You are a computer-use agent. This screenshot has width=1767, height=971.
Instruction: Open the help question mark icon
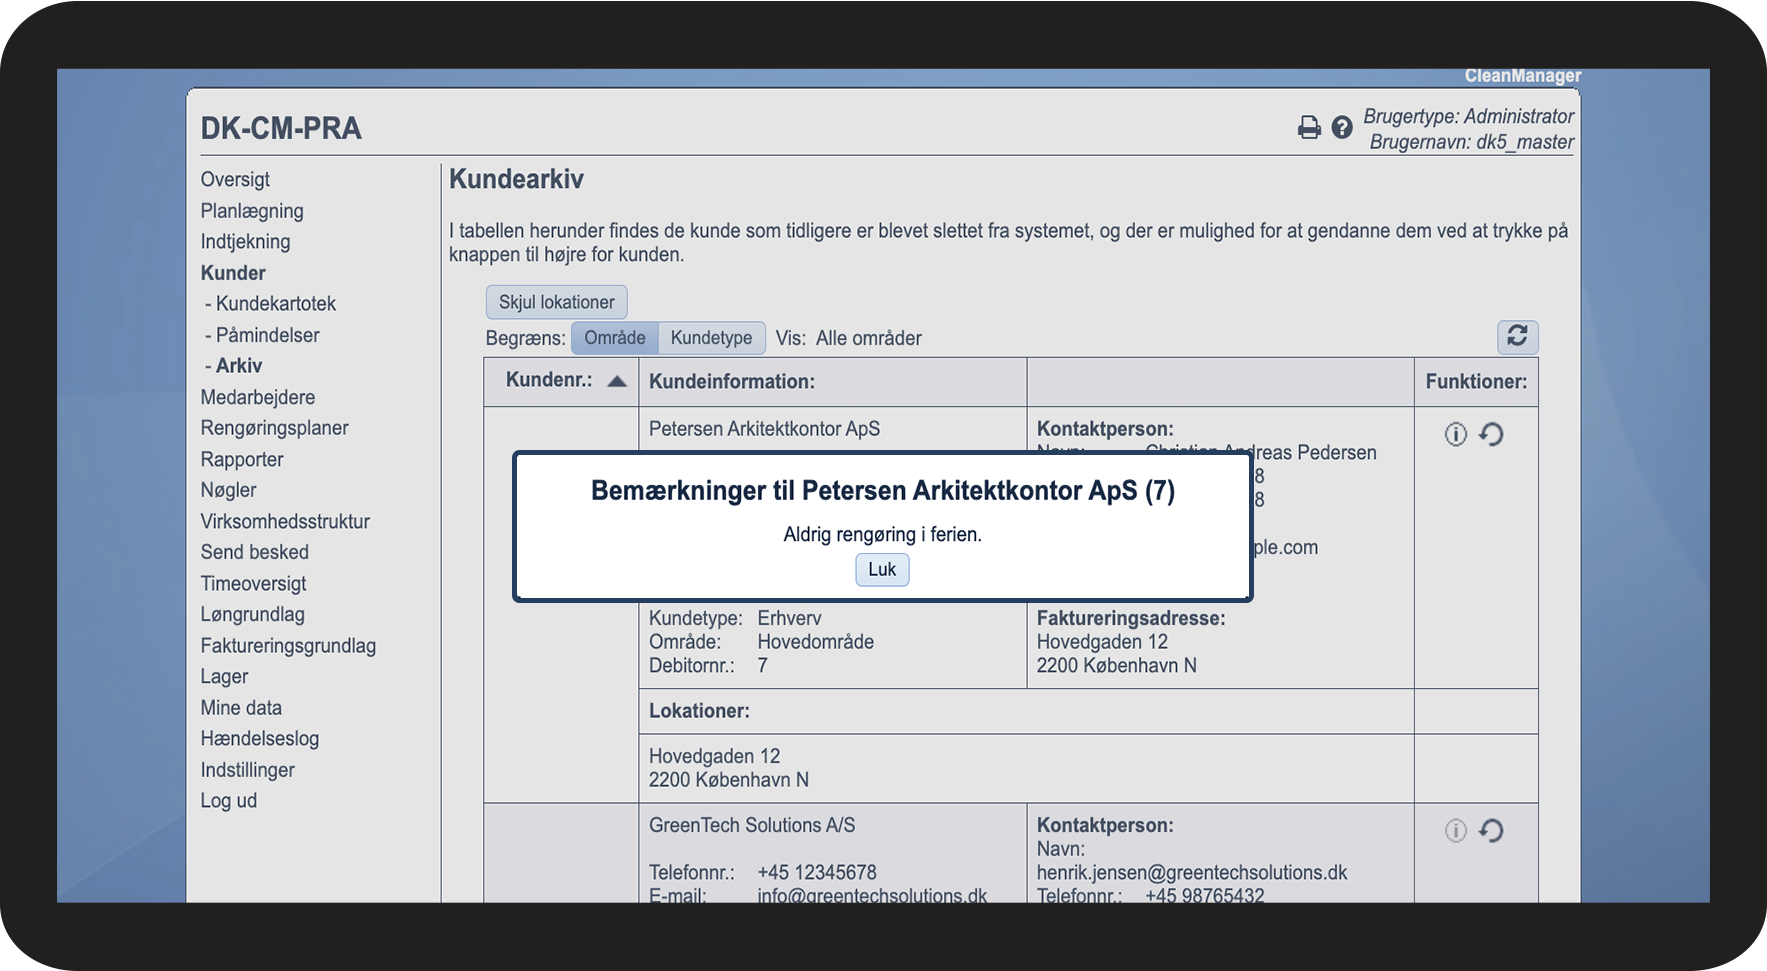(x=1342, y=128)
